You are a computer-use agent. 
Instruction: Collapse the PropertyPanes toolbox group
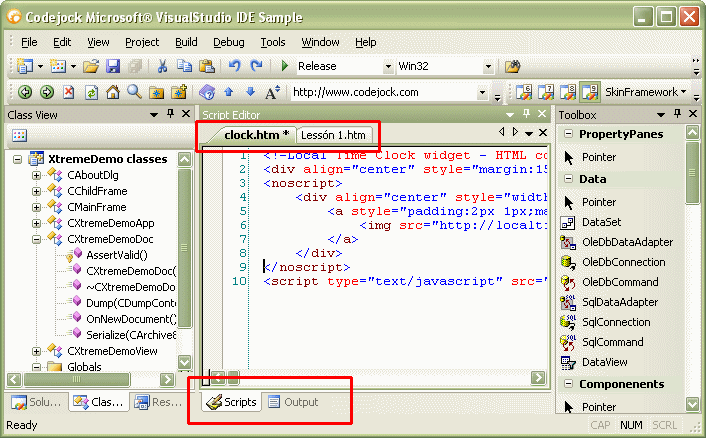point(568,134)
